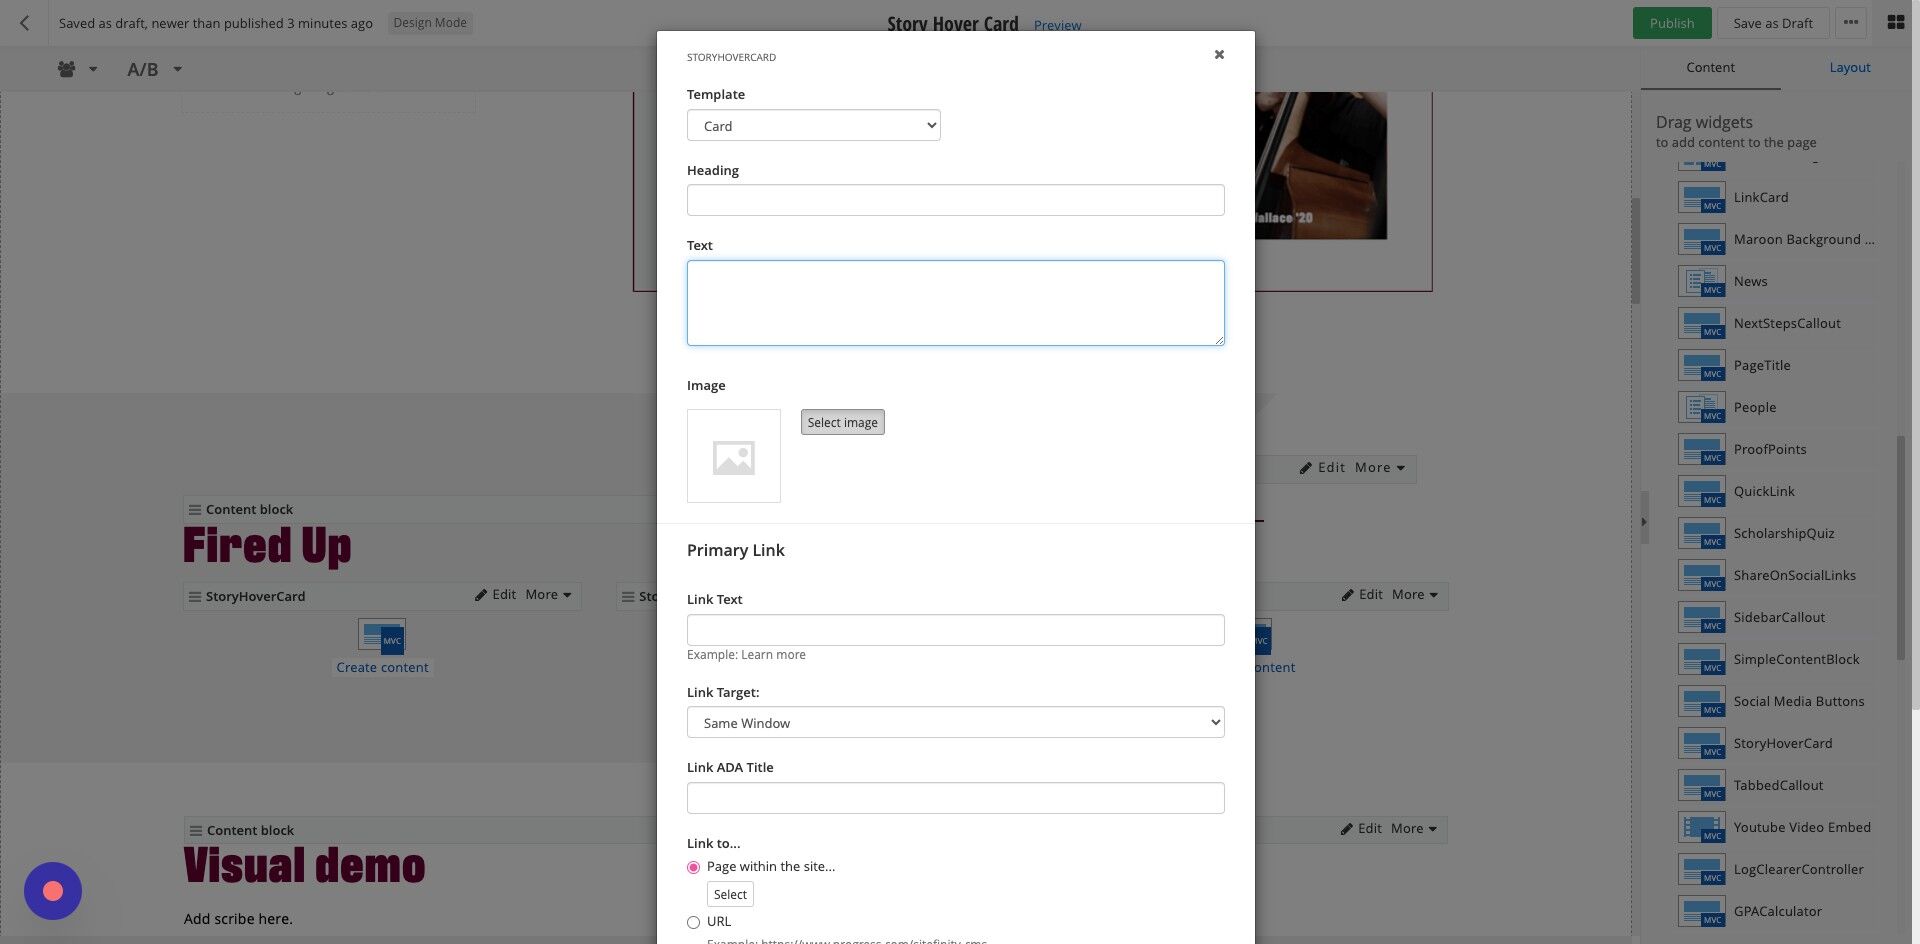Click the NextStepsCallout widget icon
1920x944 pixels.
click(x=1702, y=324)
